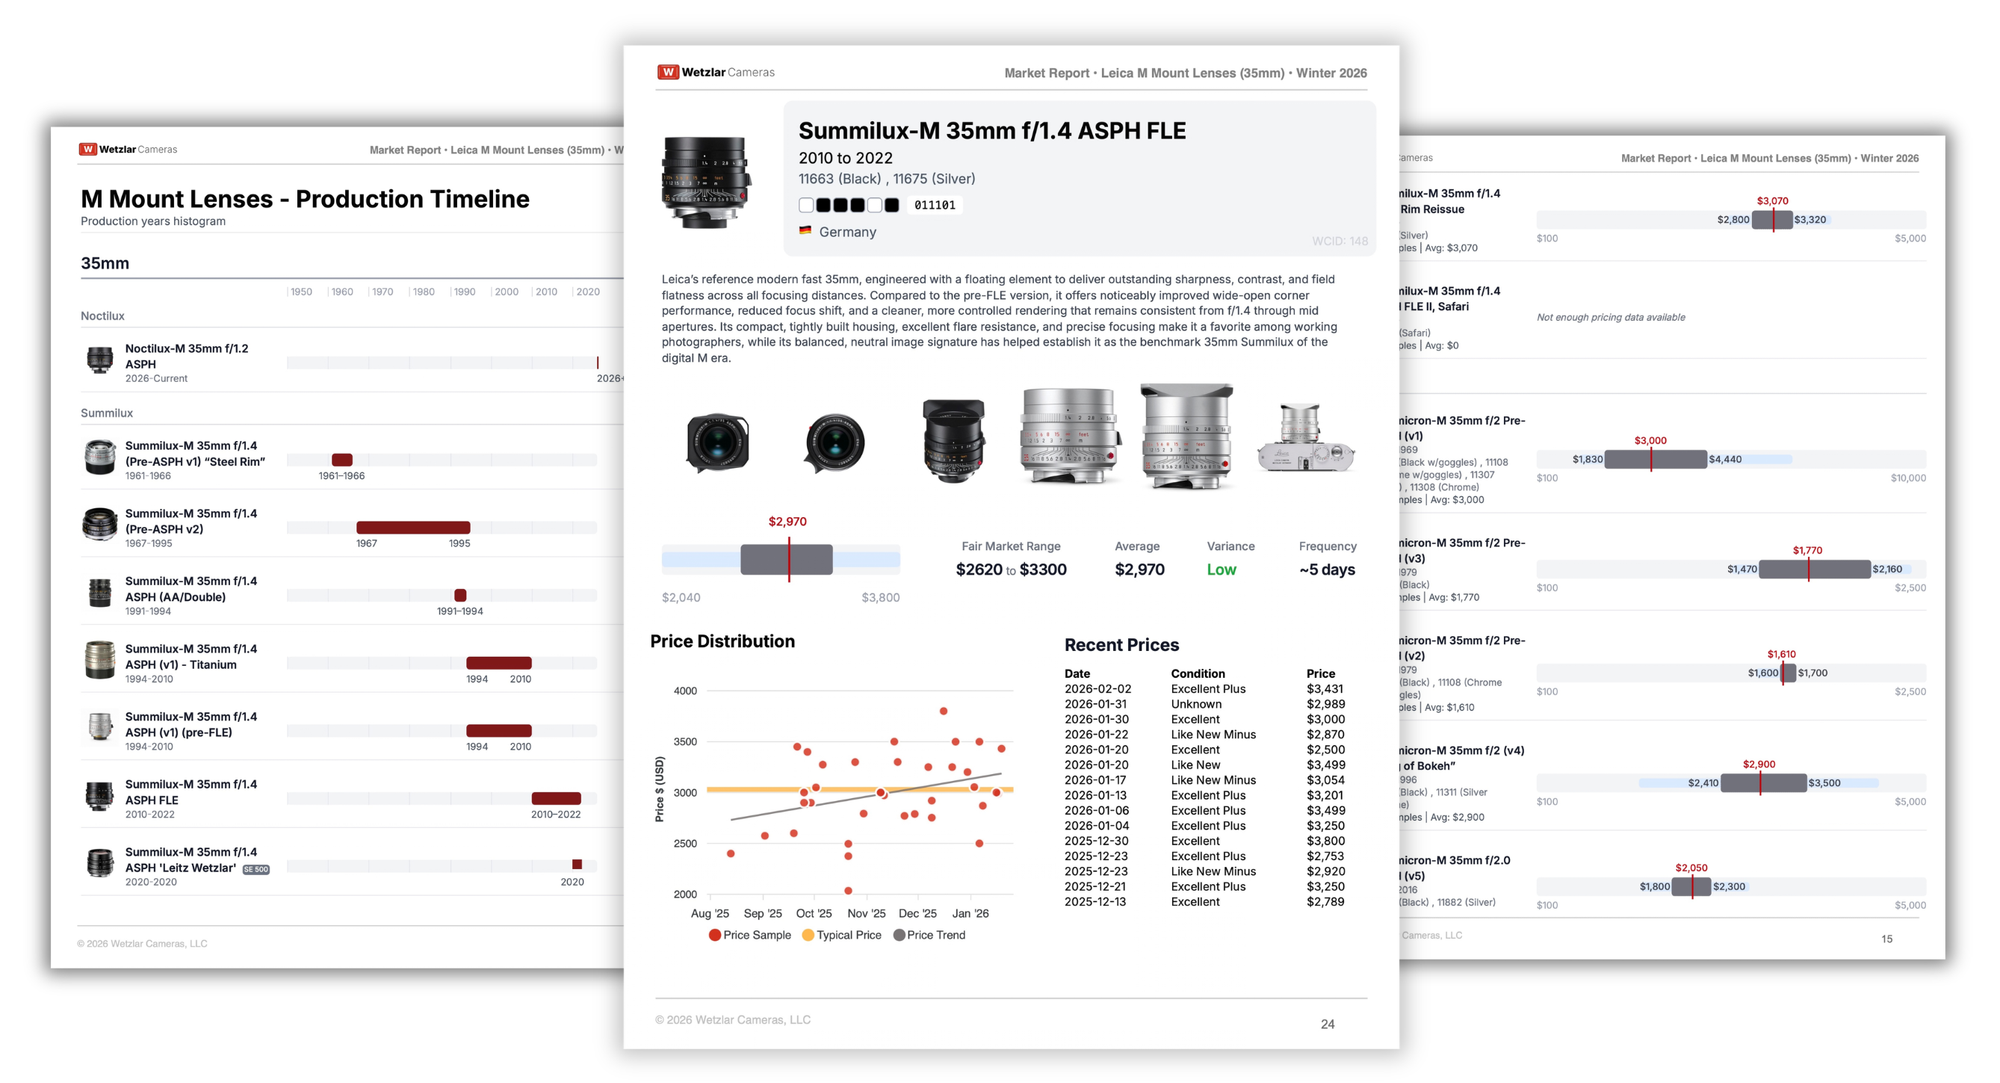
Task: Click the Price Sample legend entry
Action: [x=749, y=935]
